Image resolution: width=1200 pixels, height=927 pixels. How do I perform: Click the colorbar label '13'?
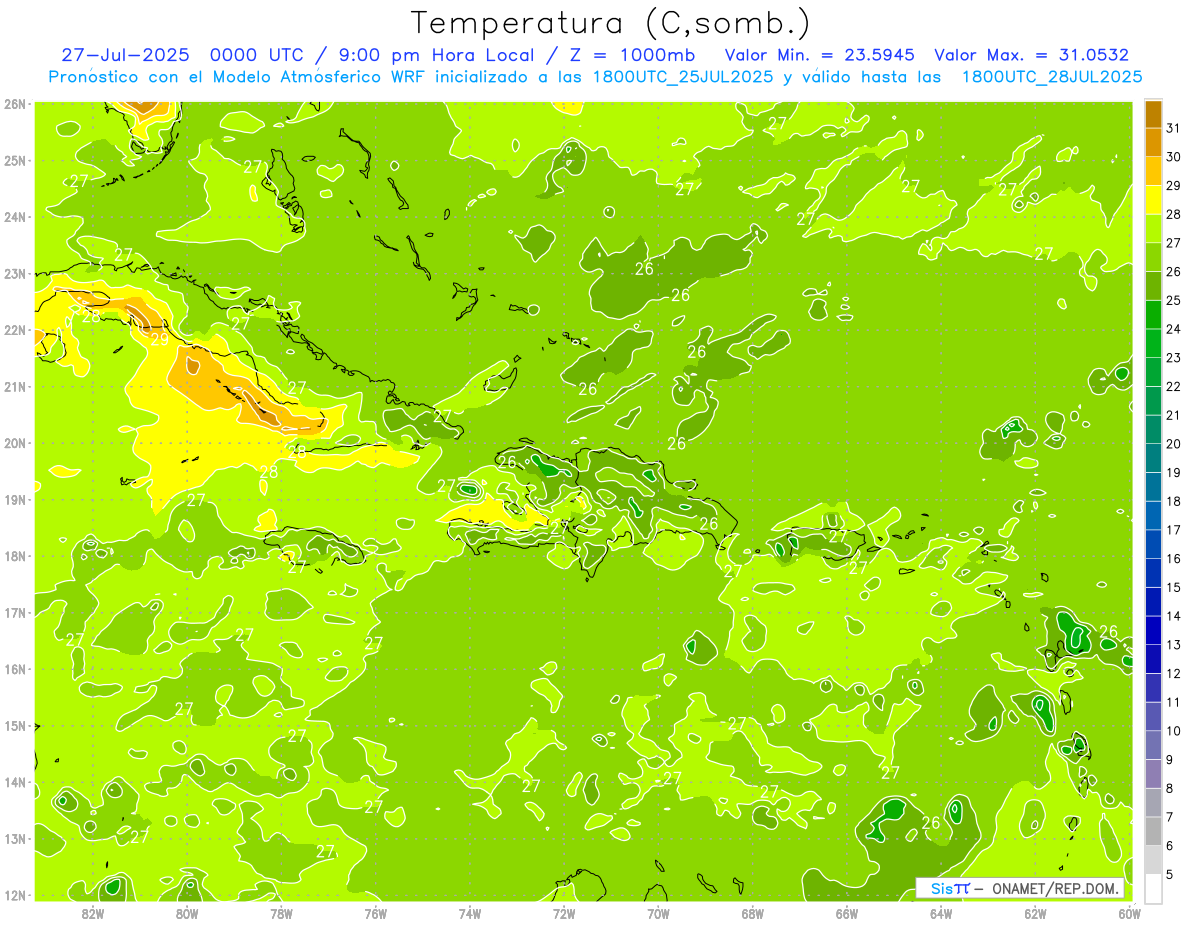click(x=1174, y=645)
